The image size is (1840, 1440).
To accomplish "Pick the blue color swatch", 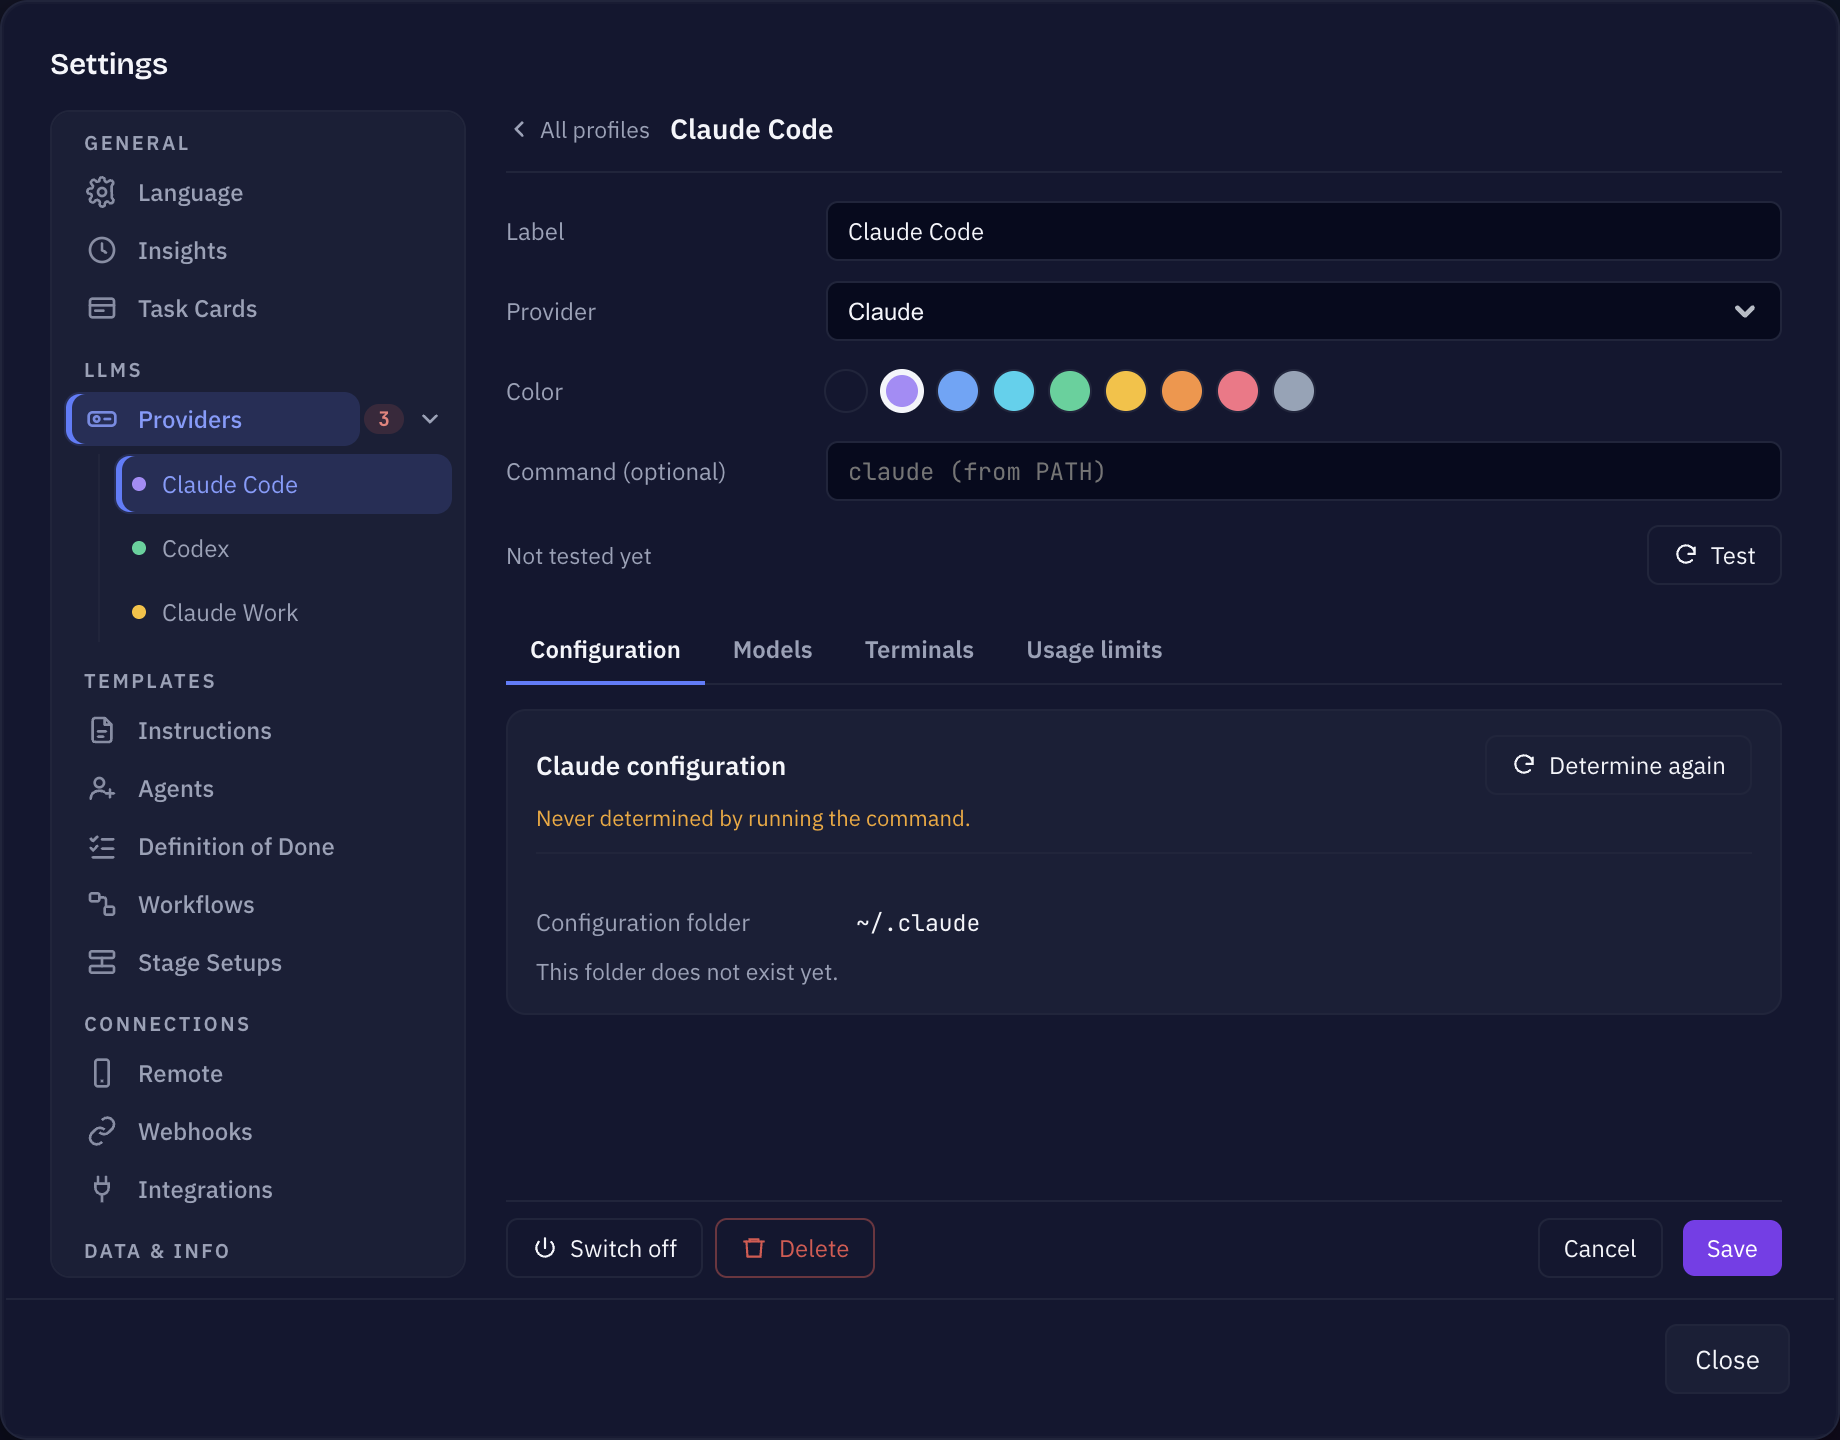I will (958, 391).
